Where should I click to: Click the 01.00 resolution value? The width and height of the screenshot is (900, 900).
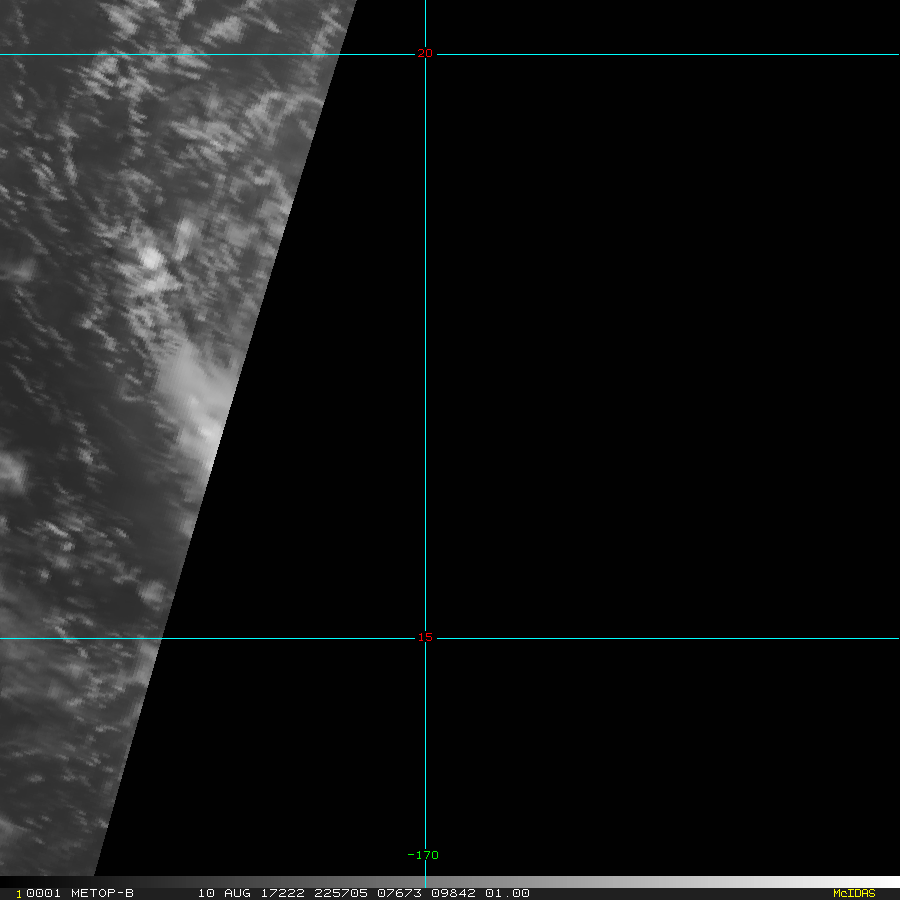(x=507, y=893)
